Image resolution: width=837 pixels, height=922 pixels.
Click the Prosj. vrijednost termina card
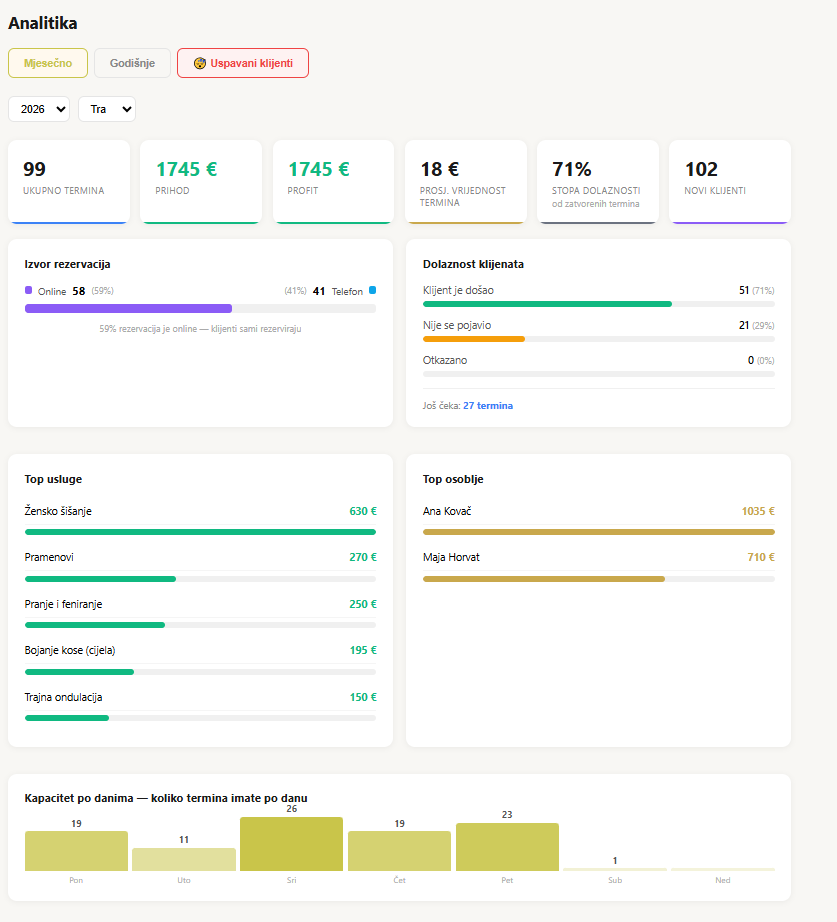(465, 180)
